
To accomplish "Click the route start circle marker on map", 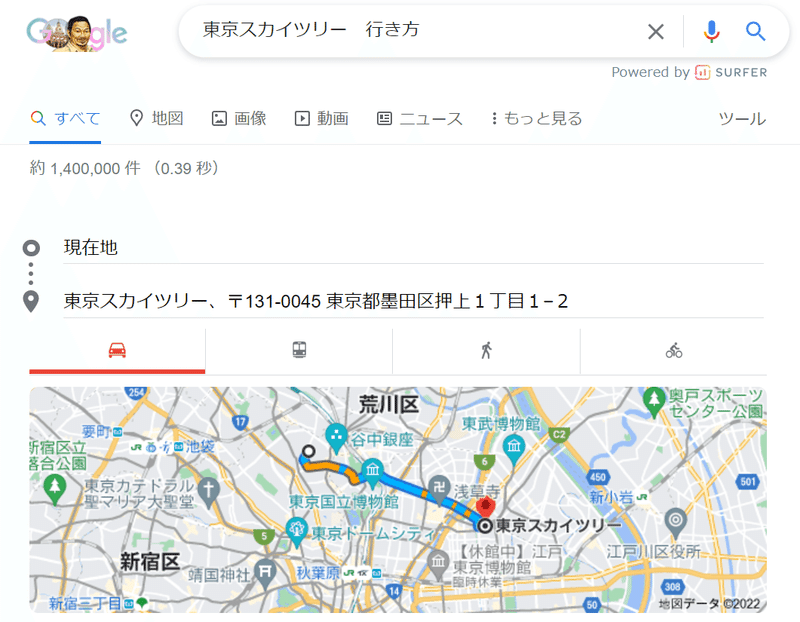I will point(308,451).
